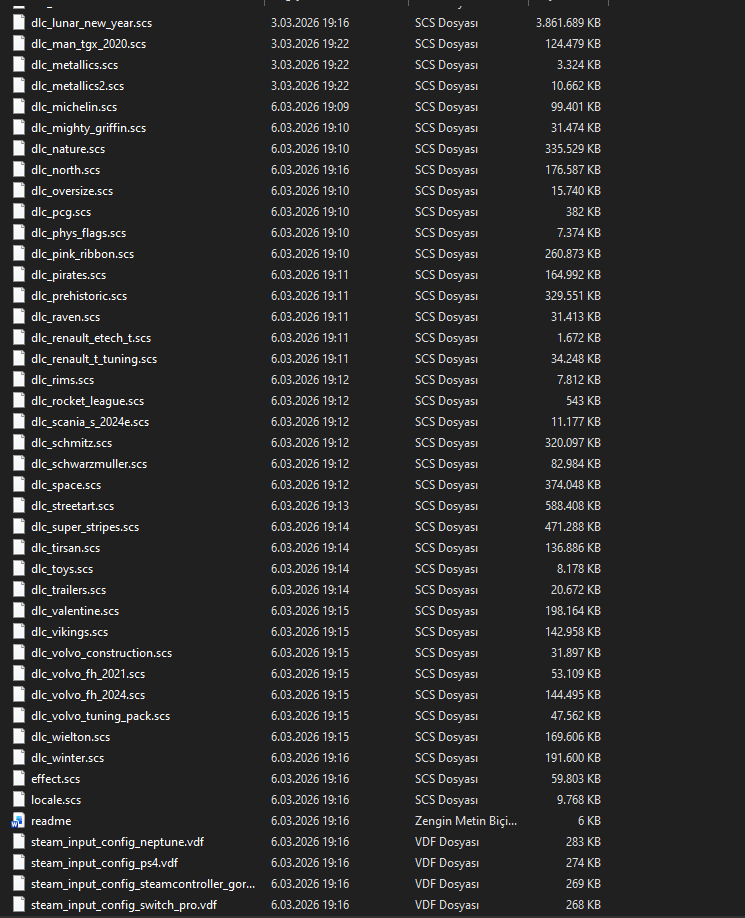Select file name dlc_renault_etech_t.scs

(91, 338)
